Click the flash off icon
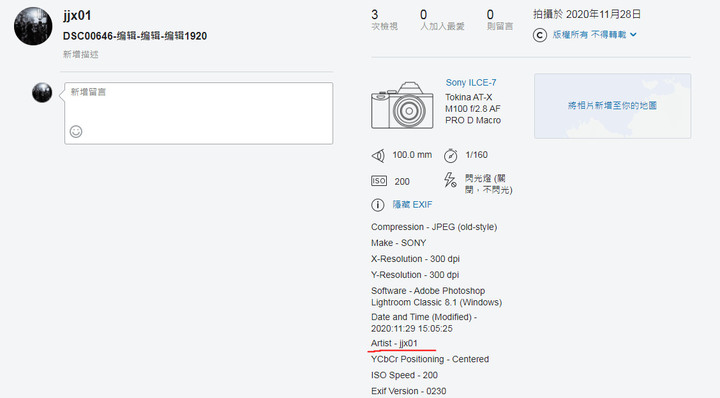The image size is (720, 398). point(450,180)
